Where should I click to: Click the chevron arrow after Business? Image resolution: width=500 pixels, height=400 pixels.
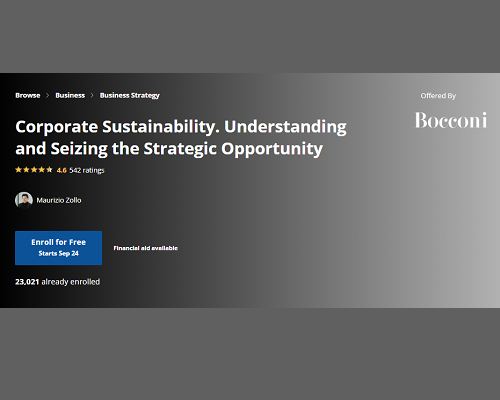(92, 95)
